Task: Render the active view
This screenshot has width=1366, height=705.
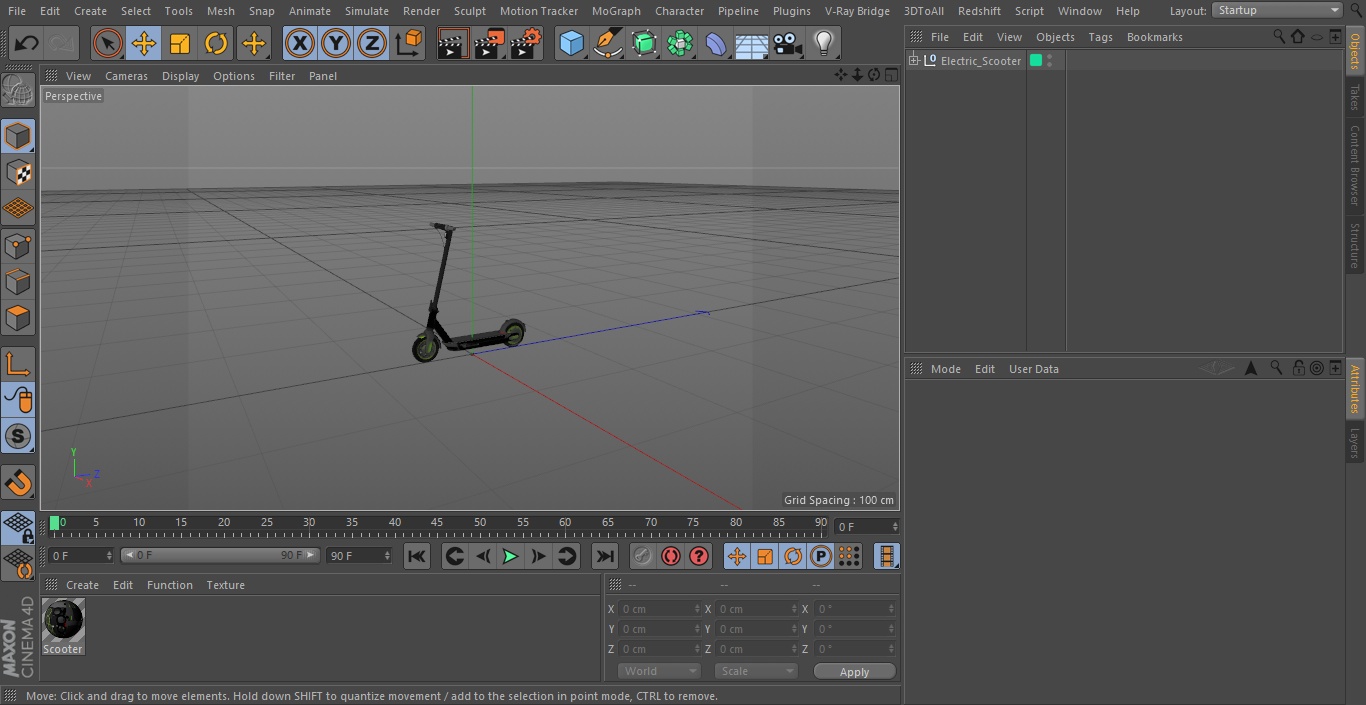Action: click(x=453, y=43)
